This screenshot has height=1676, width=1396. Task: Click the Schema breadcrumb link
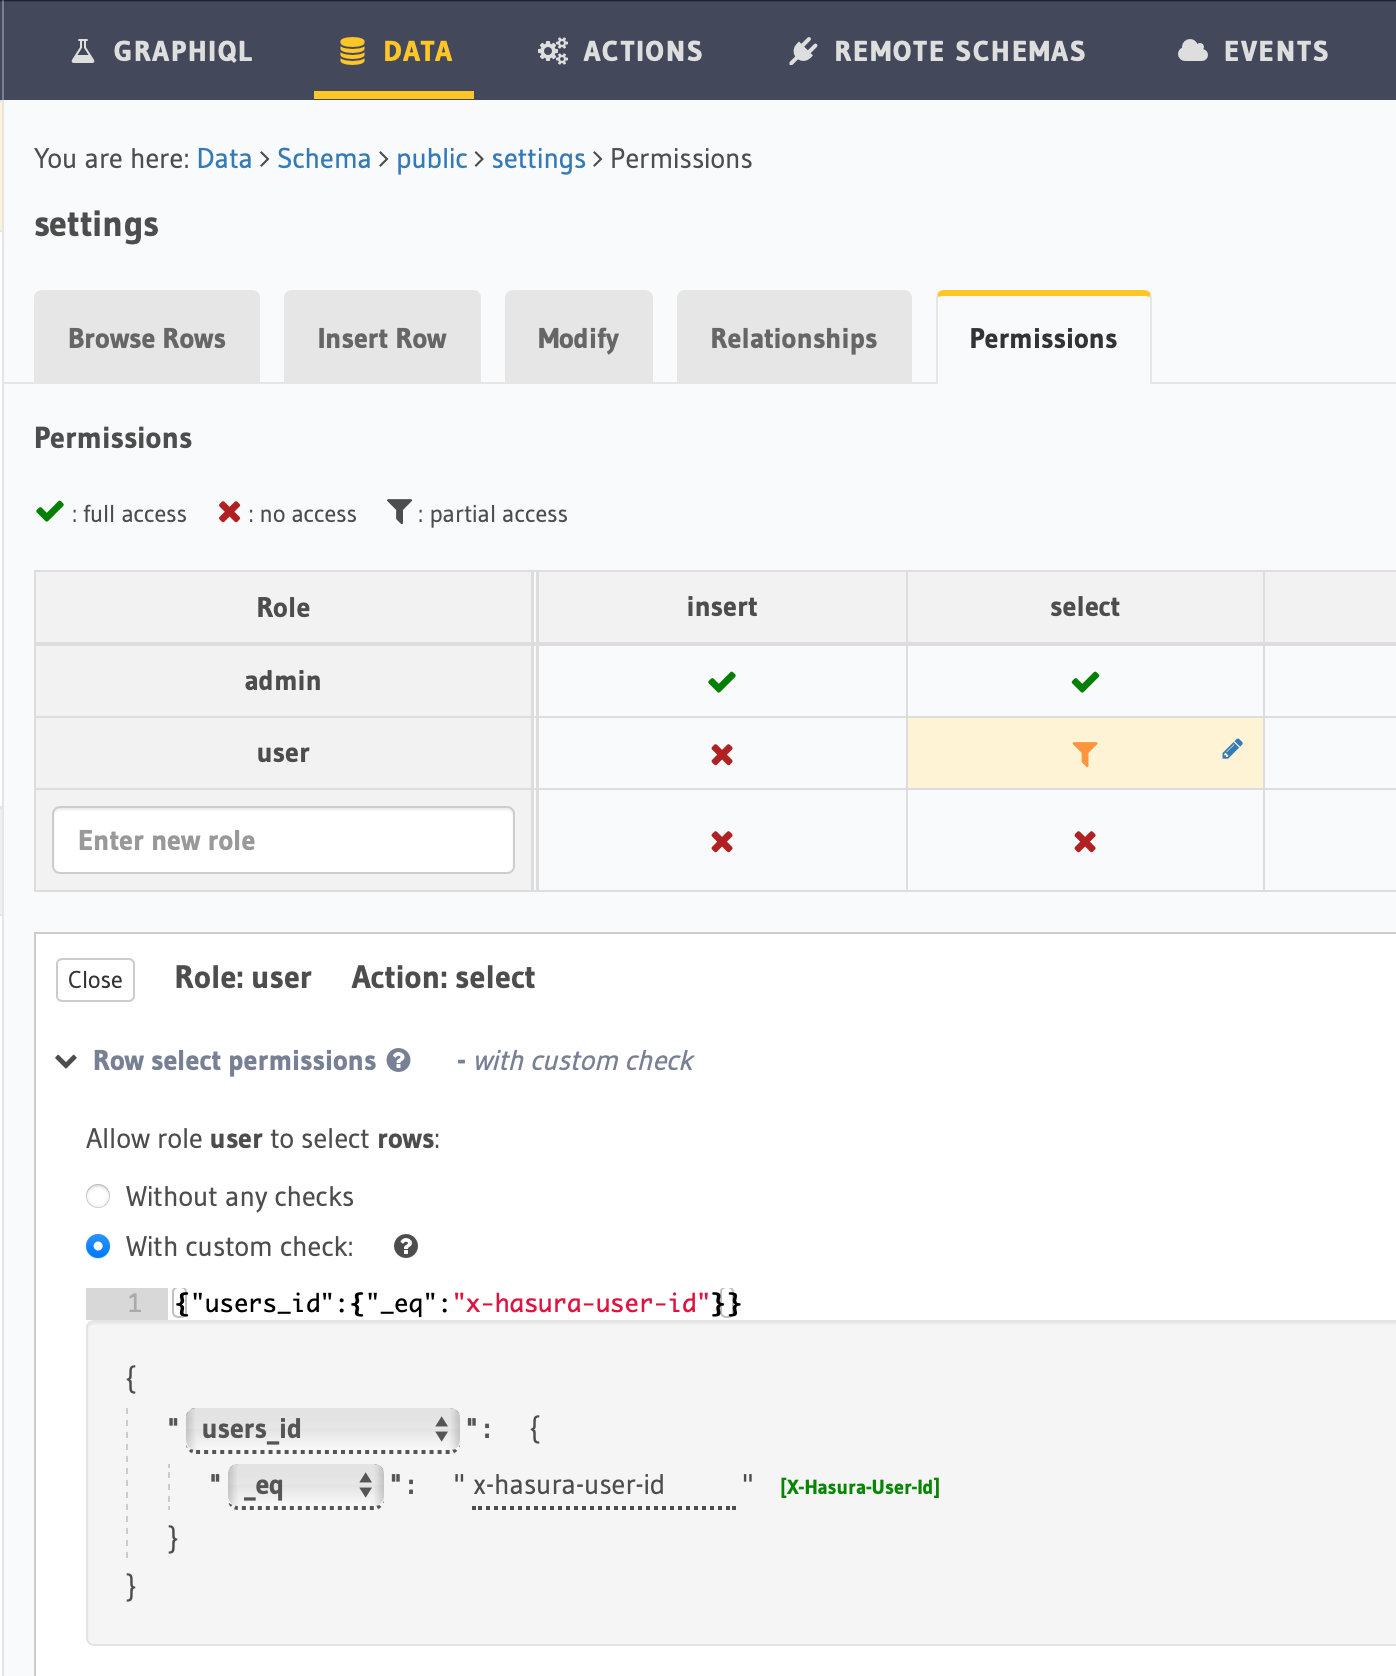323,159
